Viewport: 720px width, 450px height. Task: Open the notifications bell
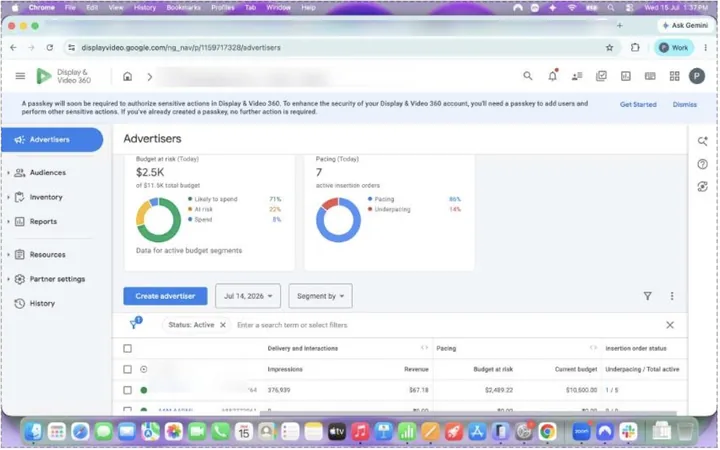[553, 76]
